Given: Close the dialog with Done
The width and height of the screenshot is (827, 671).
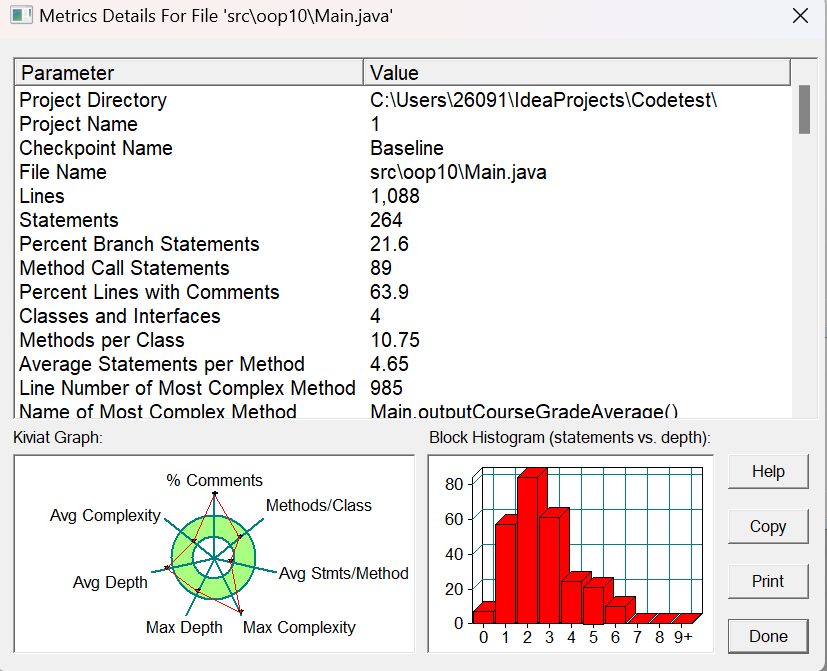Looking at the screenshot, I should 768,636.
